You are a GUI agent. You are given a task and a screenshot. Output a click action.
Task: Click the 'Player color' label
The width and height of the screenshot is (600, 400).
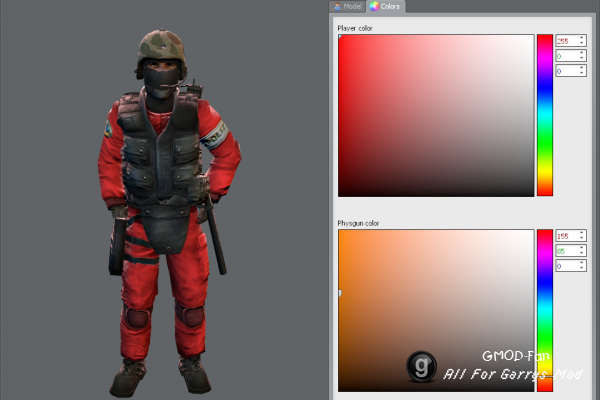pyautogui.click(x=355, y=28)
